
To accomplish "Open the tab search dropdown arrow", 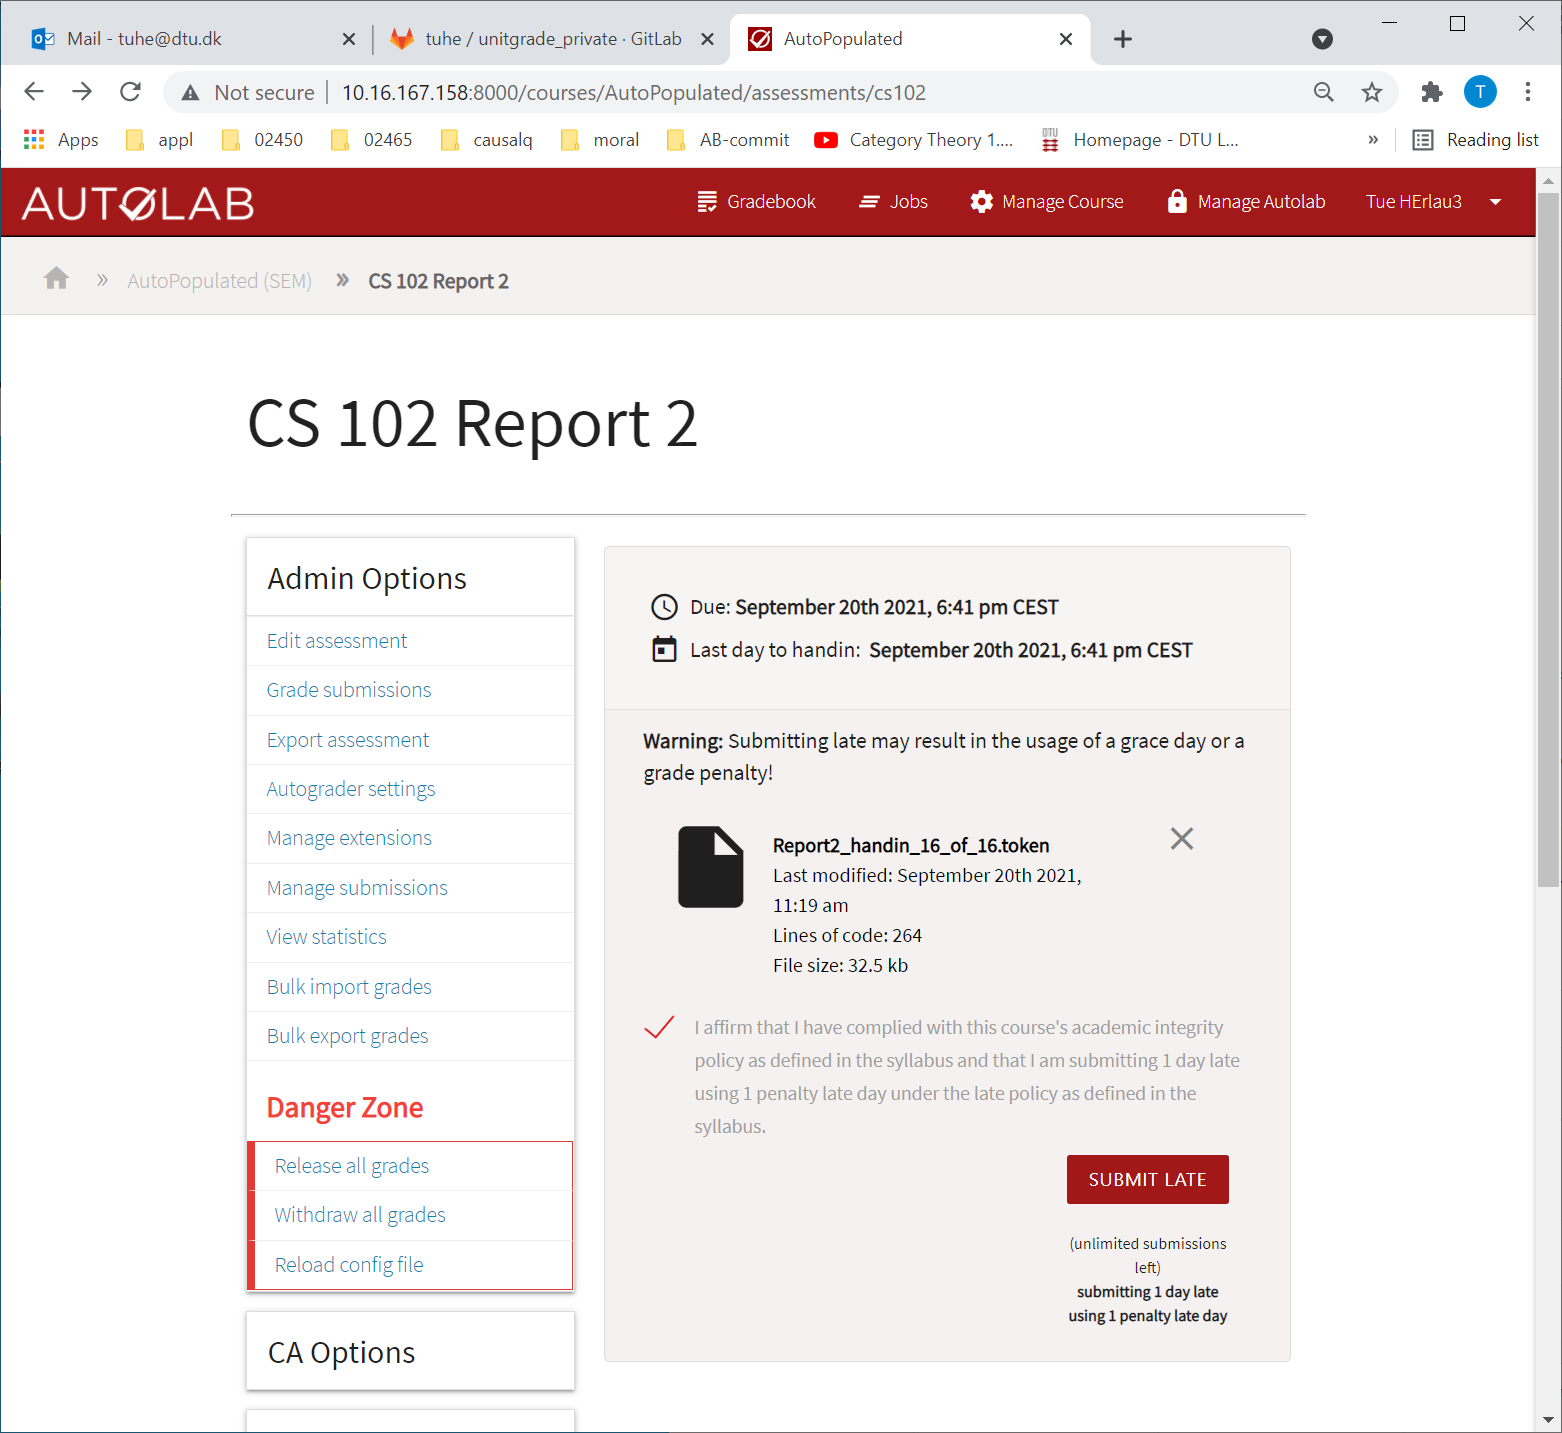I will (x=1322, y=39).
